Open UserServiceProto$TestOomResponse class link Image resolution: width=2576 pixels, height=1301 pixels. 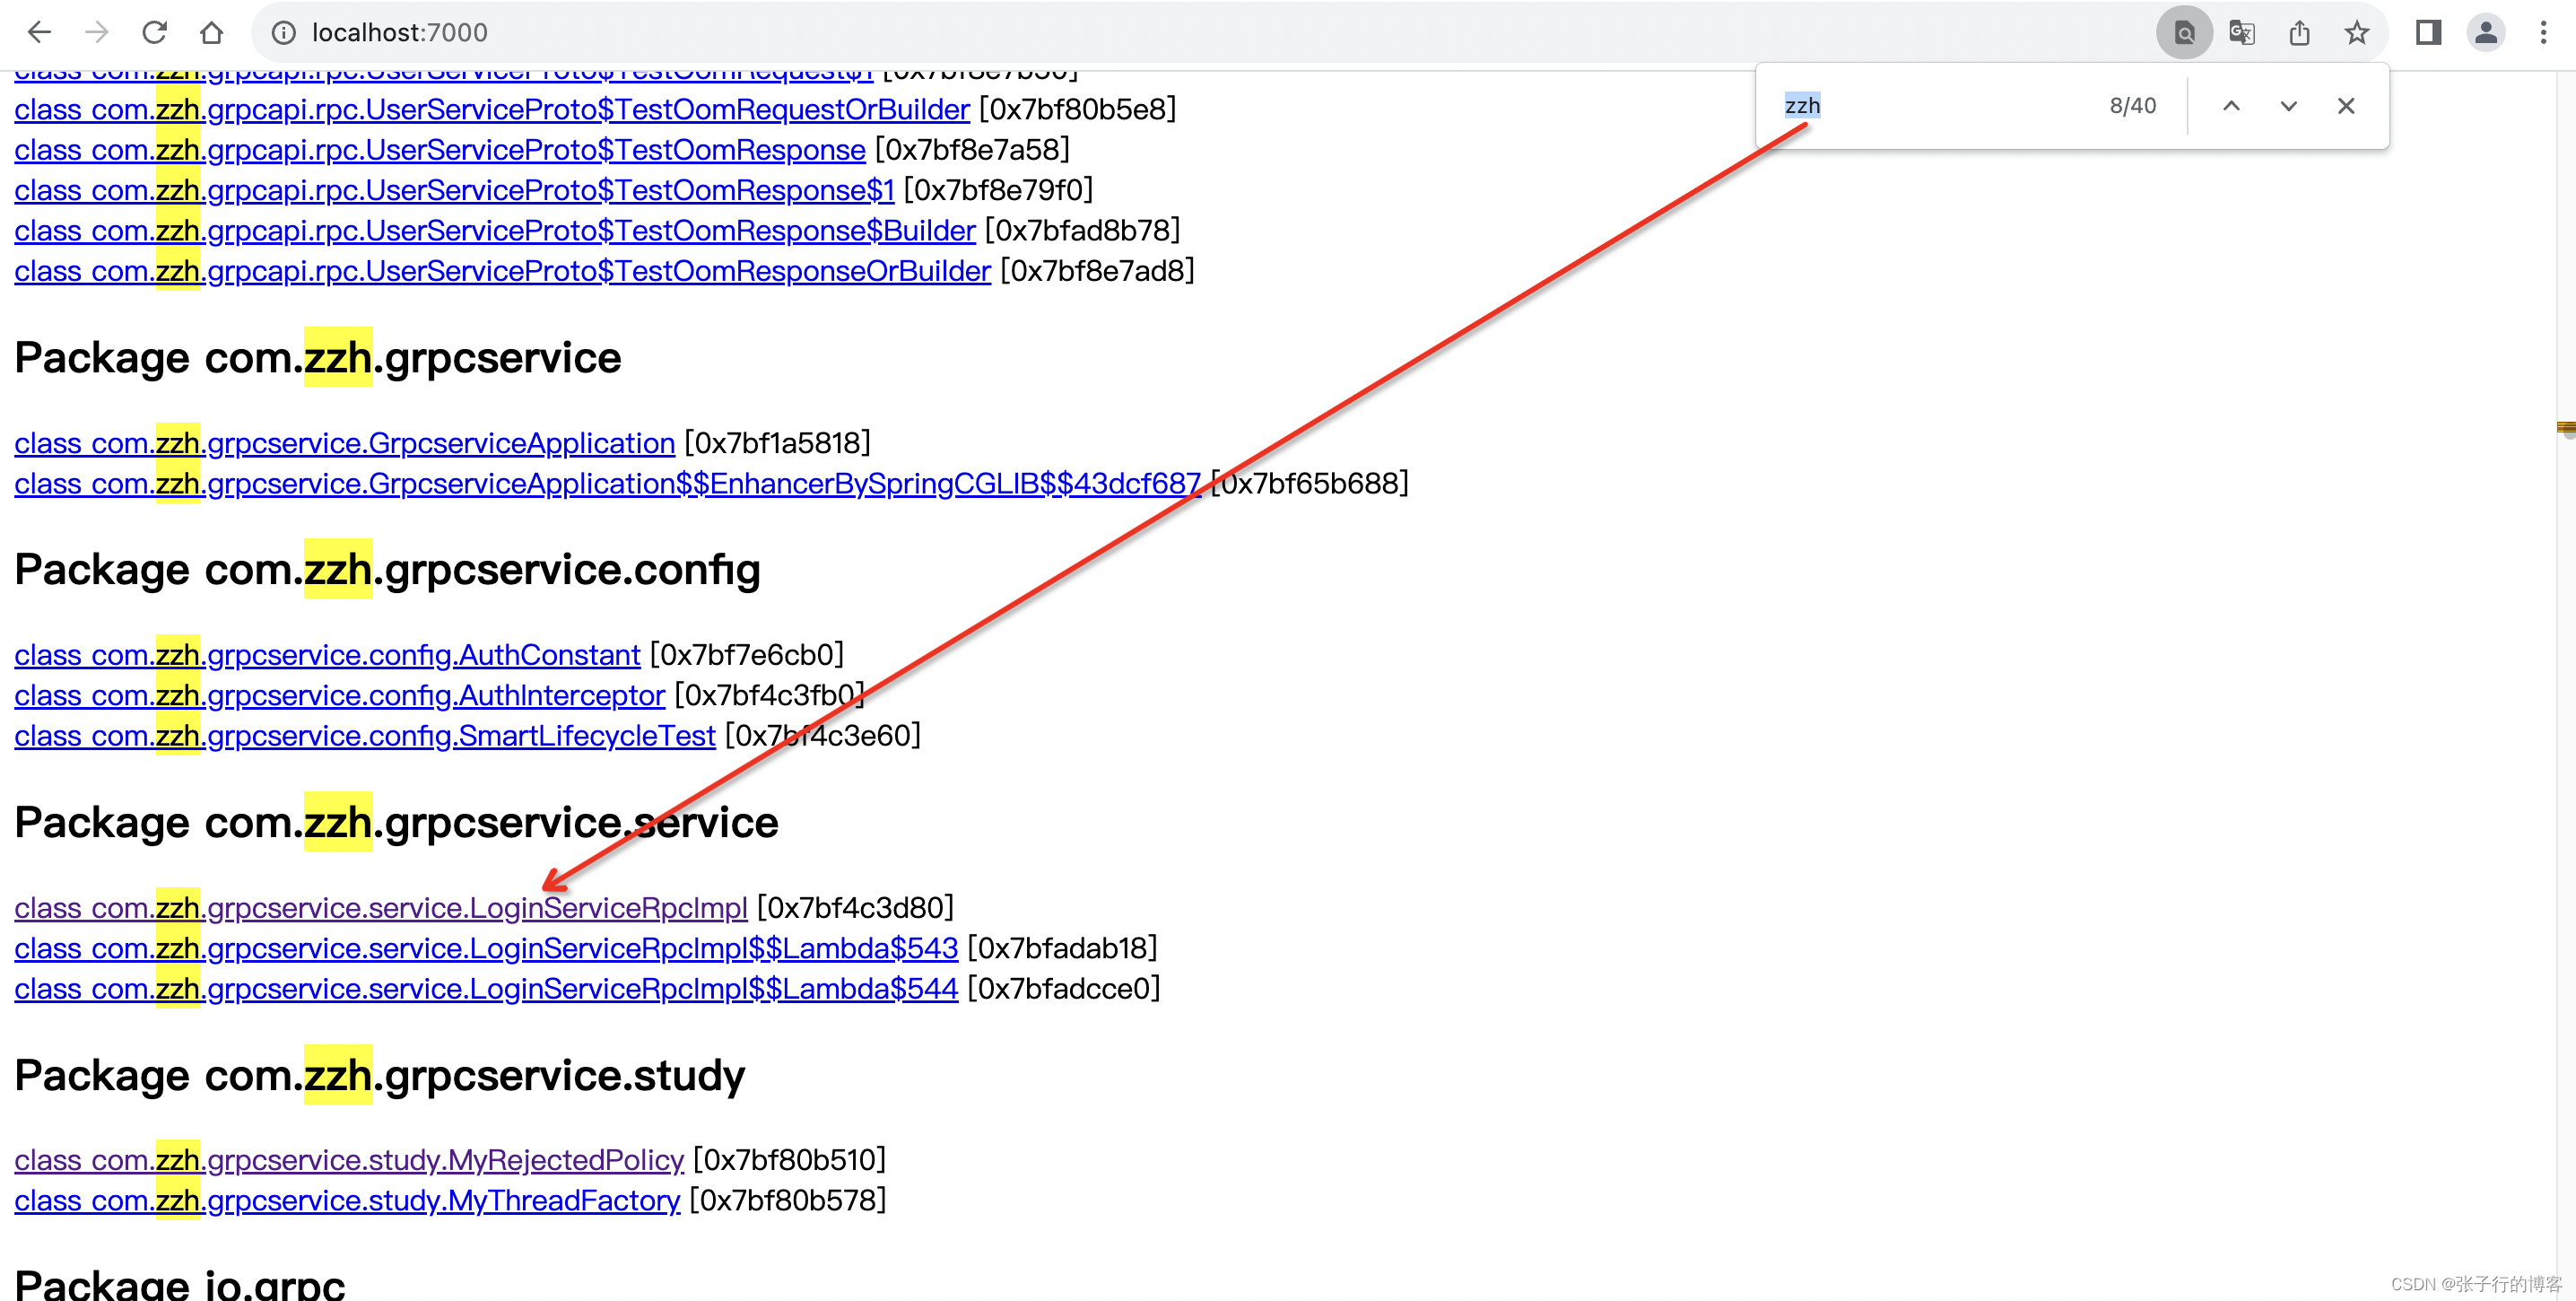[x=440, y=150]
